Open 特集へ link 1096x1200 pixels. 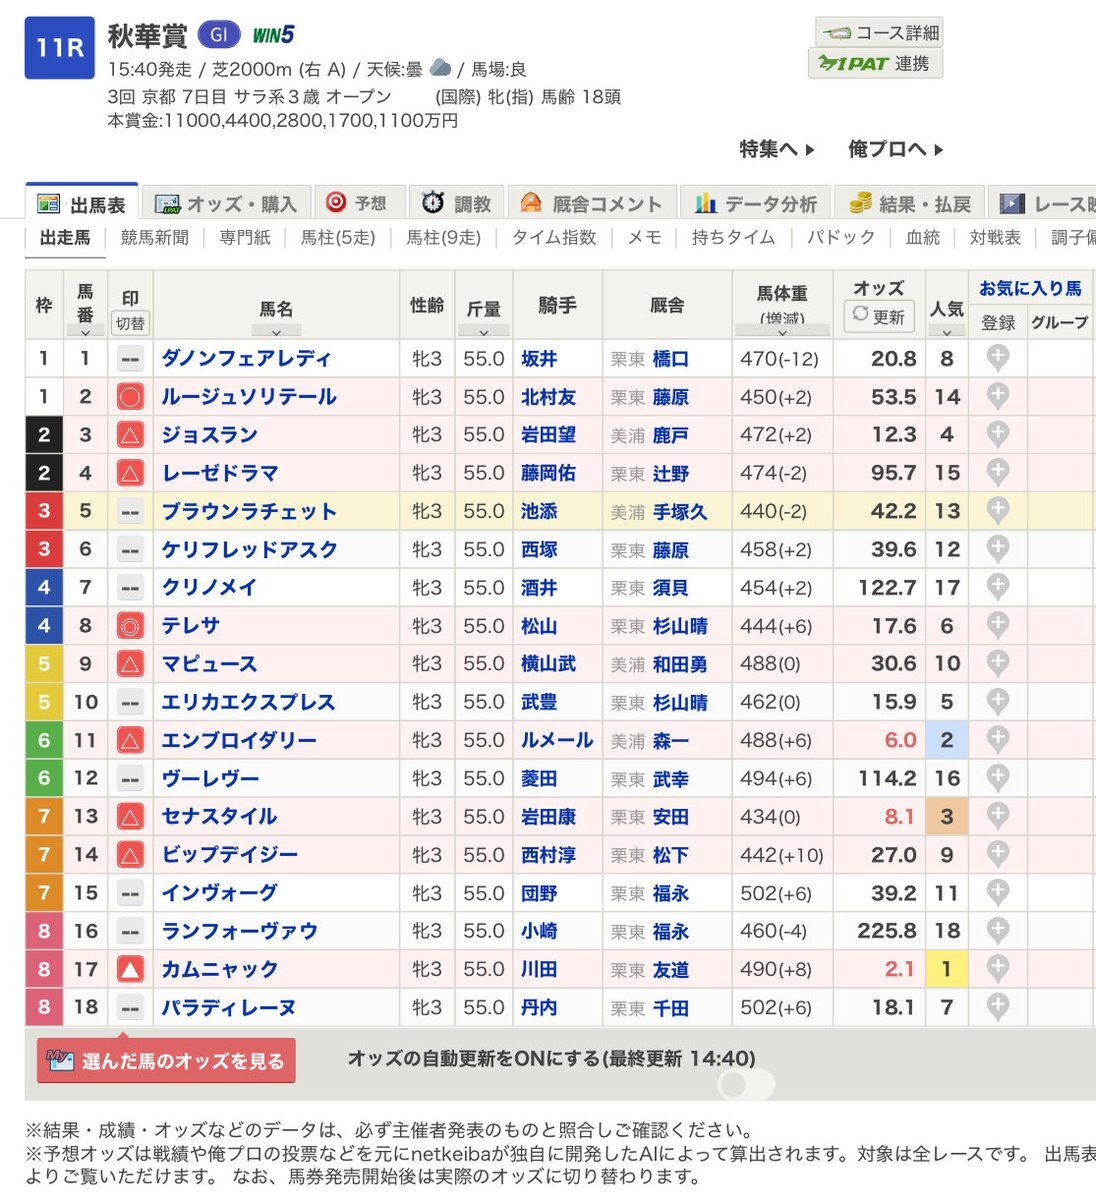[x=777, y=149]
